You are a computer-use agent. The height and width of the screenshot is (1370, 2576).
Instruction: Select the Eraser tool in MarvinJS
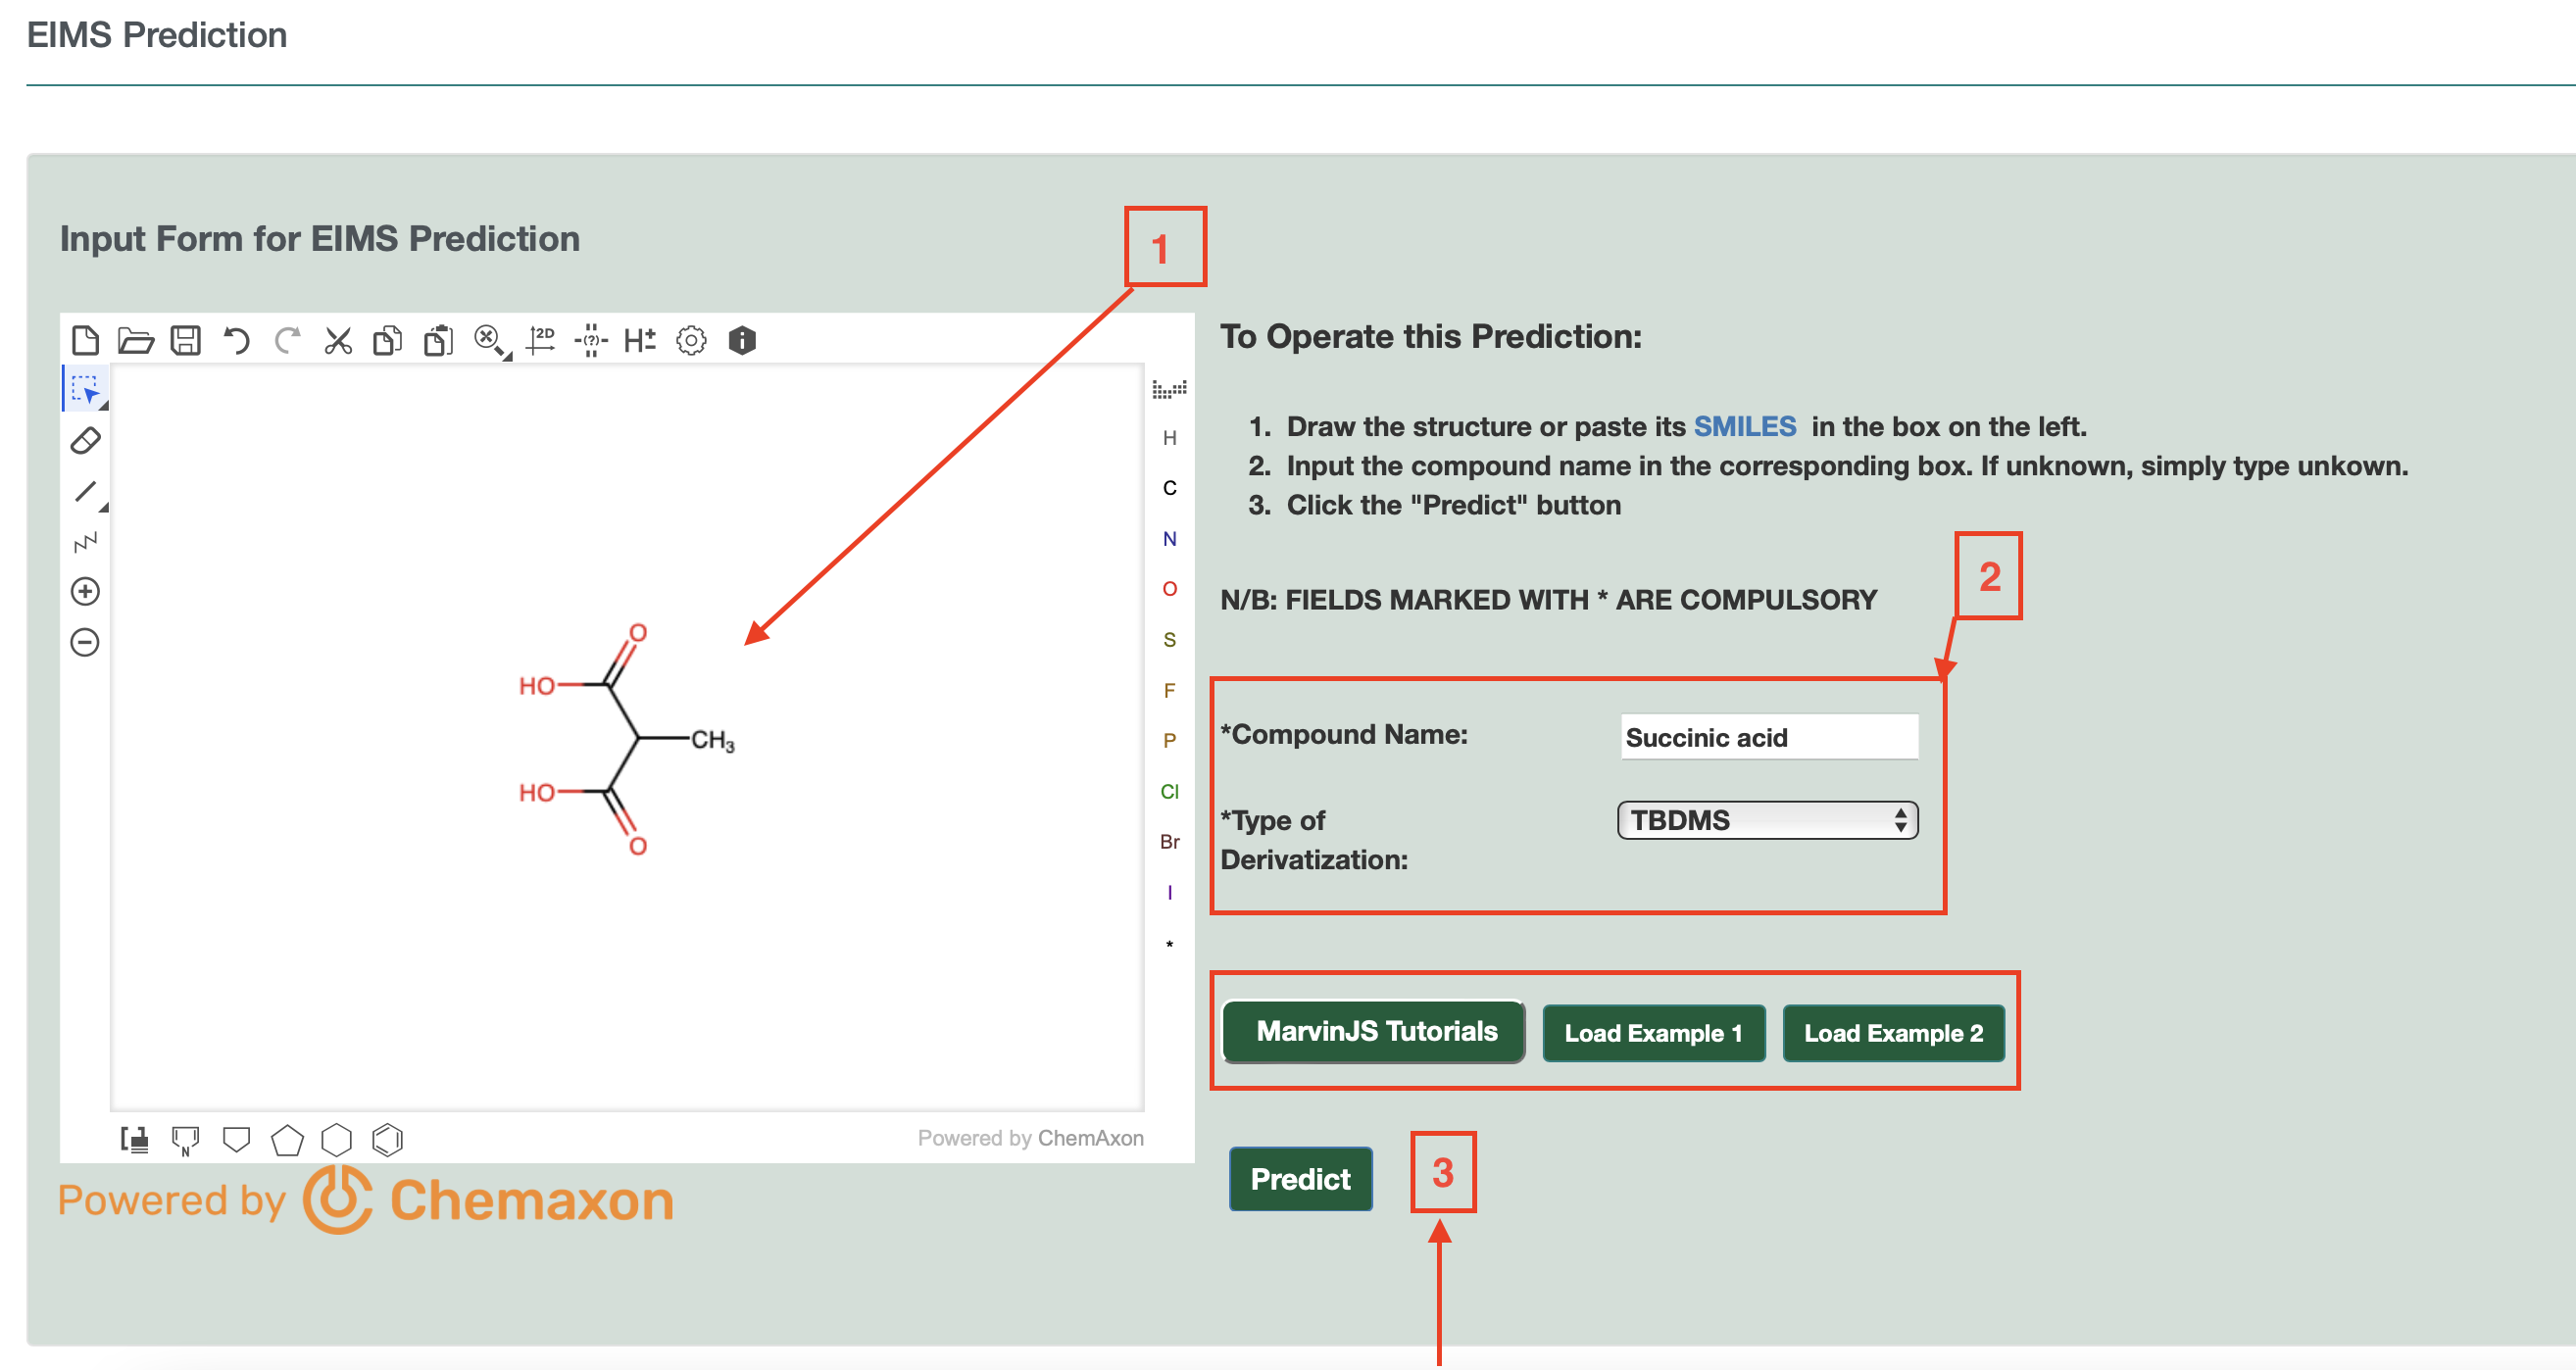[x=85, y=440]
